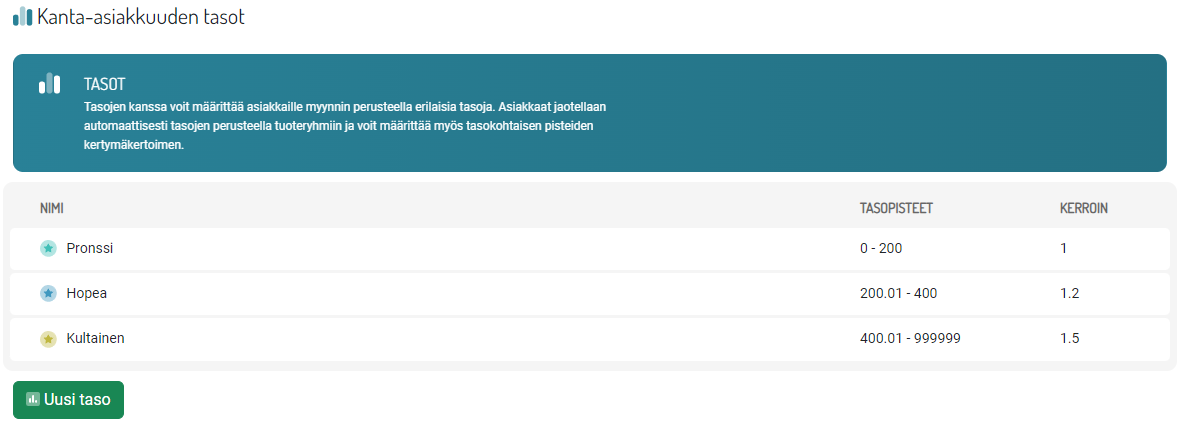
Task: Click the Hopea range 200.01 - 400
Action: click(x=898, y=294)
